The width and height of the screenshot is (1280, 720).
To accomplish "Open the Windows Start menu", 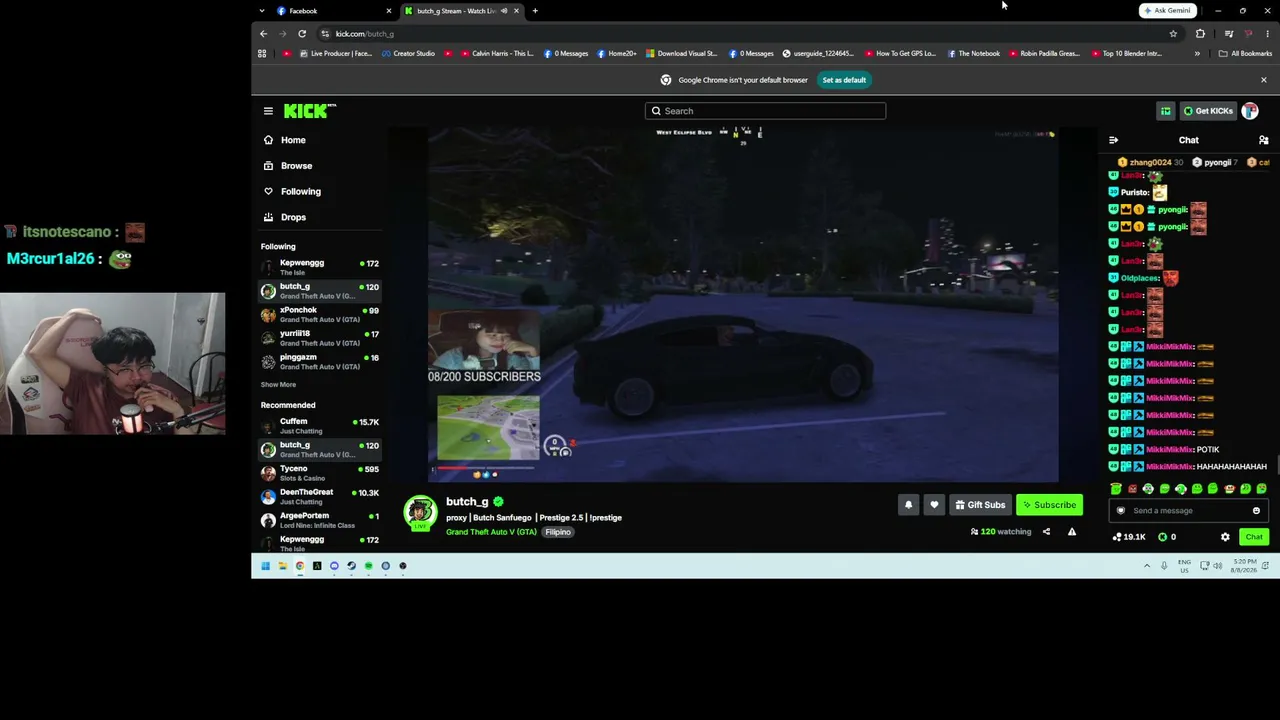I will (x=265, y=566).
